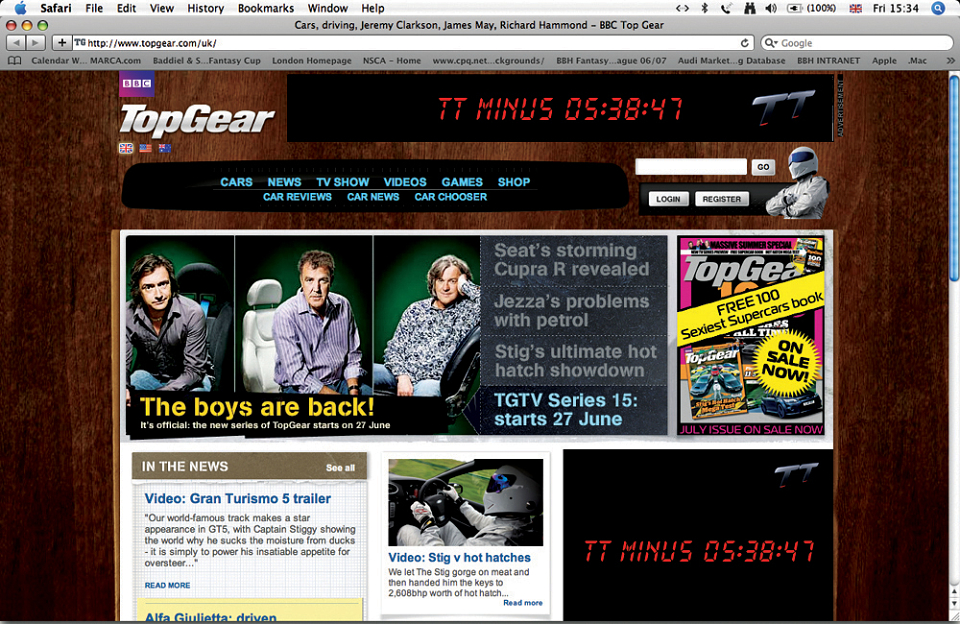This screenshot has height=624, width=960.
Task: Click the LOGIN button
Action: tap(668, 199)
